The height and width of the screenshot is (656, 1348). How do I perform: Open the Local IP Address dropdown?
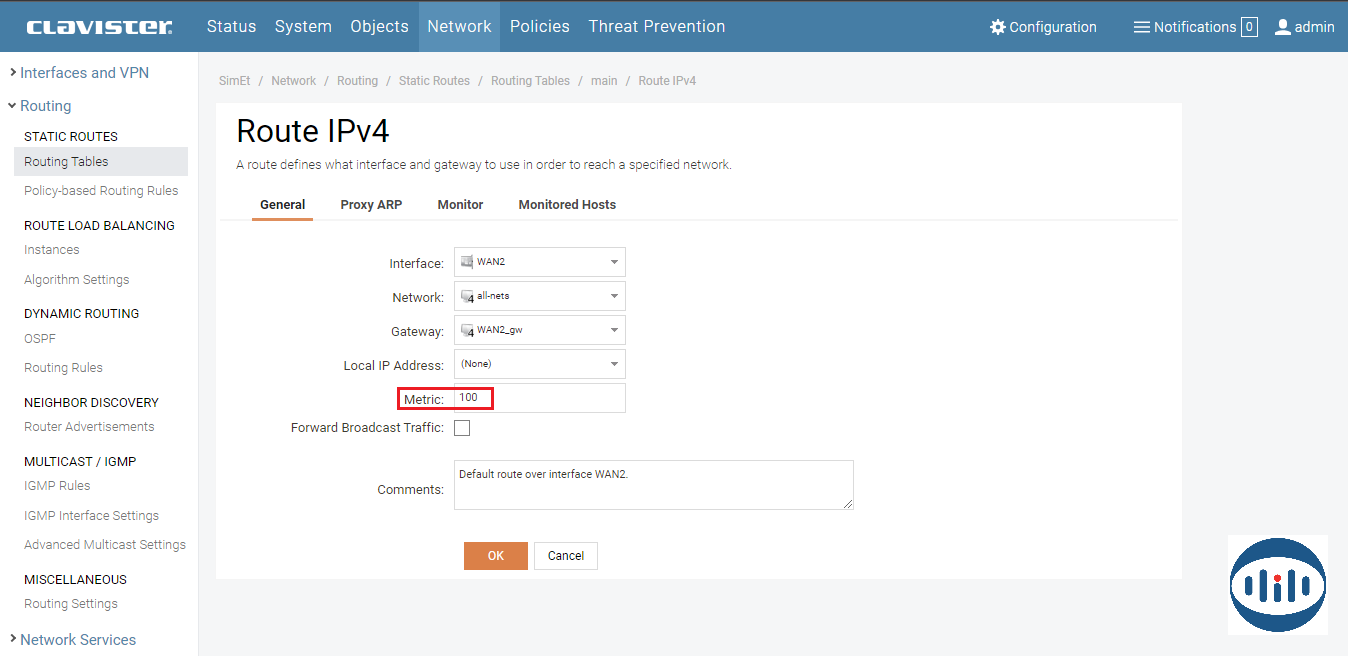[539, 364]
